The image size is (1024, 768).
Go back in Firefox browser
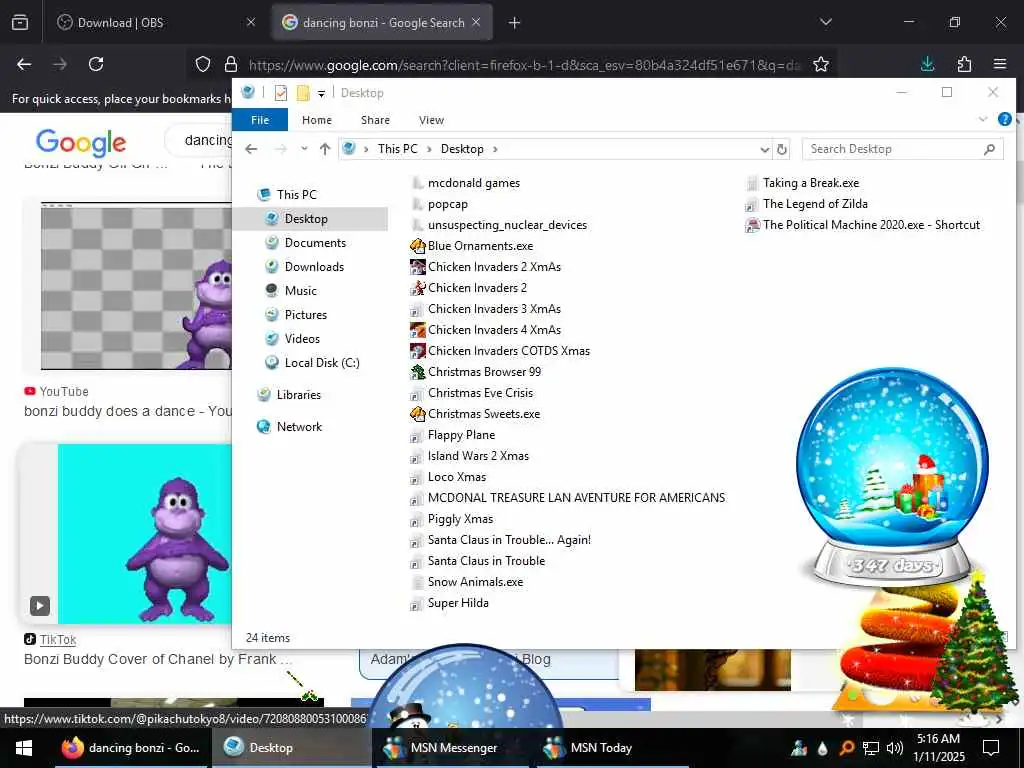24,64
